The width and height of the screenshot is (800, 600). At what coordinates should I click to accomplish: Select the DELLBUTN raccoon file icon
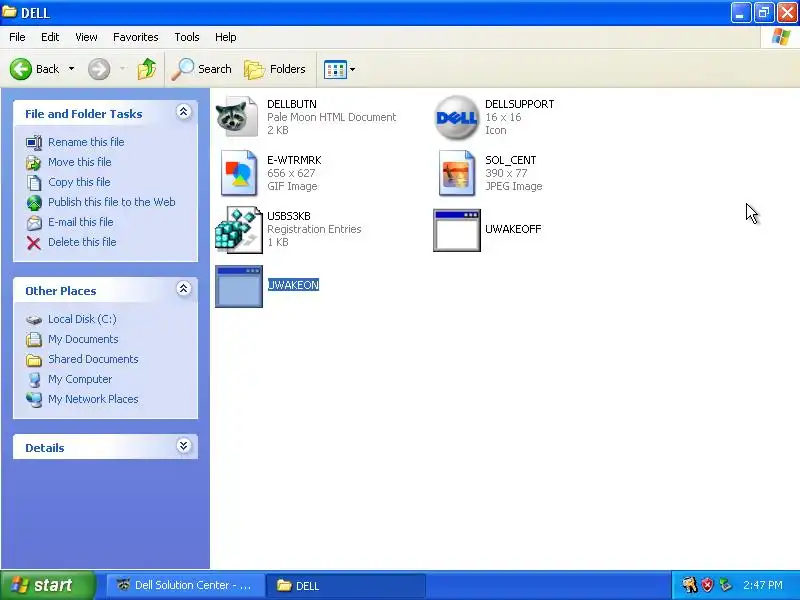click(238, 117)
